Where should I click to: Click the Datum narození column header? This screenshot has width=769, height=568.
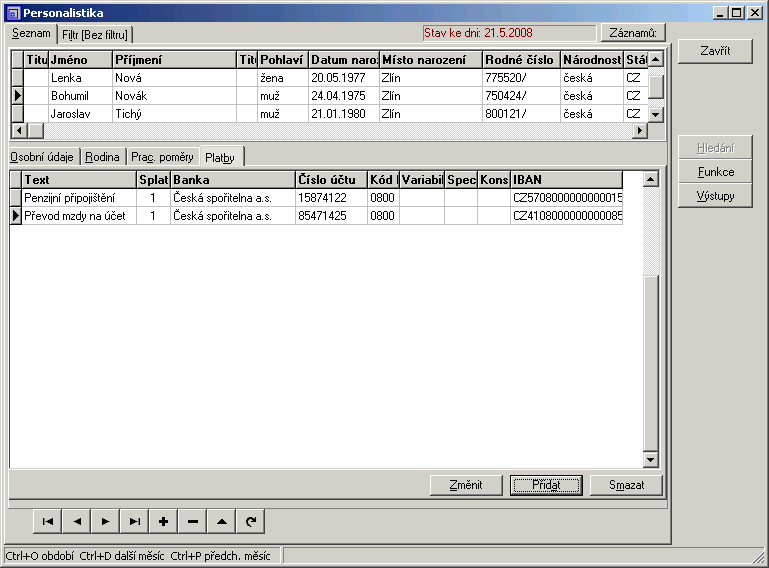(x=344, y=60)
